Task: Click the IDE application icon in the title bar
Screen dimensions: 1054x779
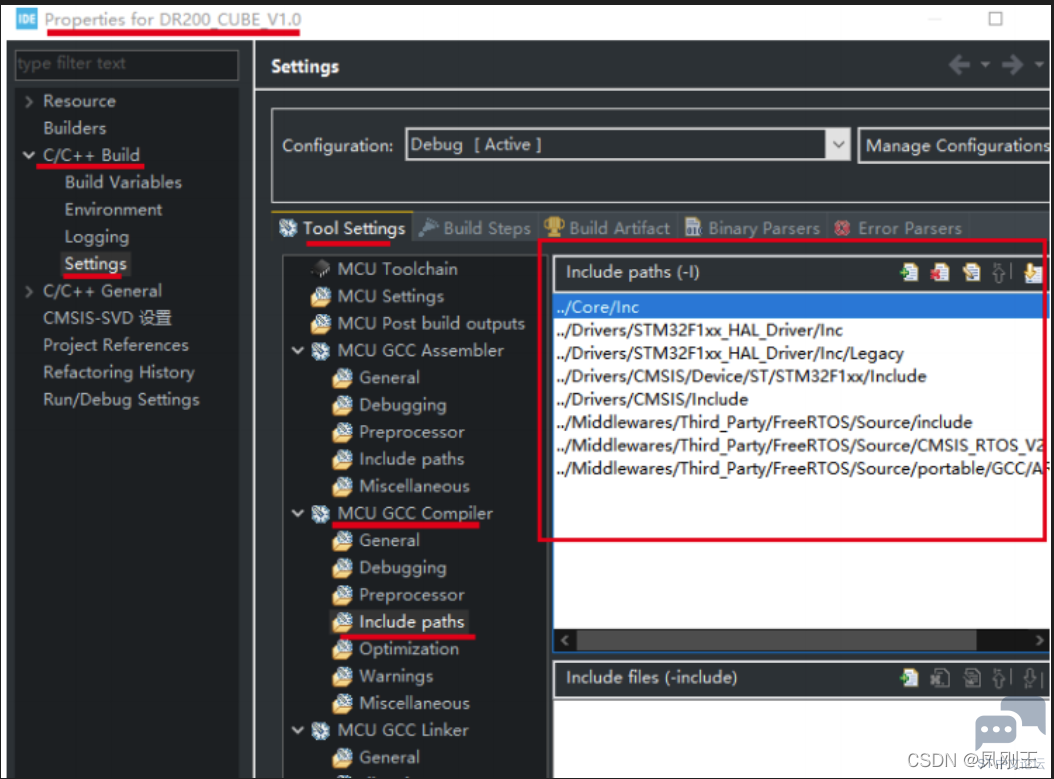Action: (27, 18)
